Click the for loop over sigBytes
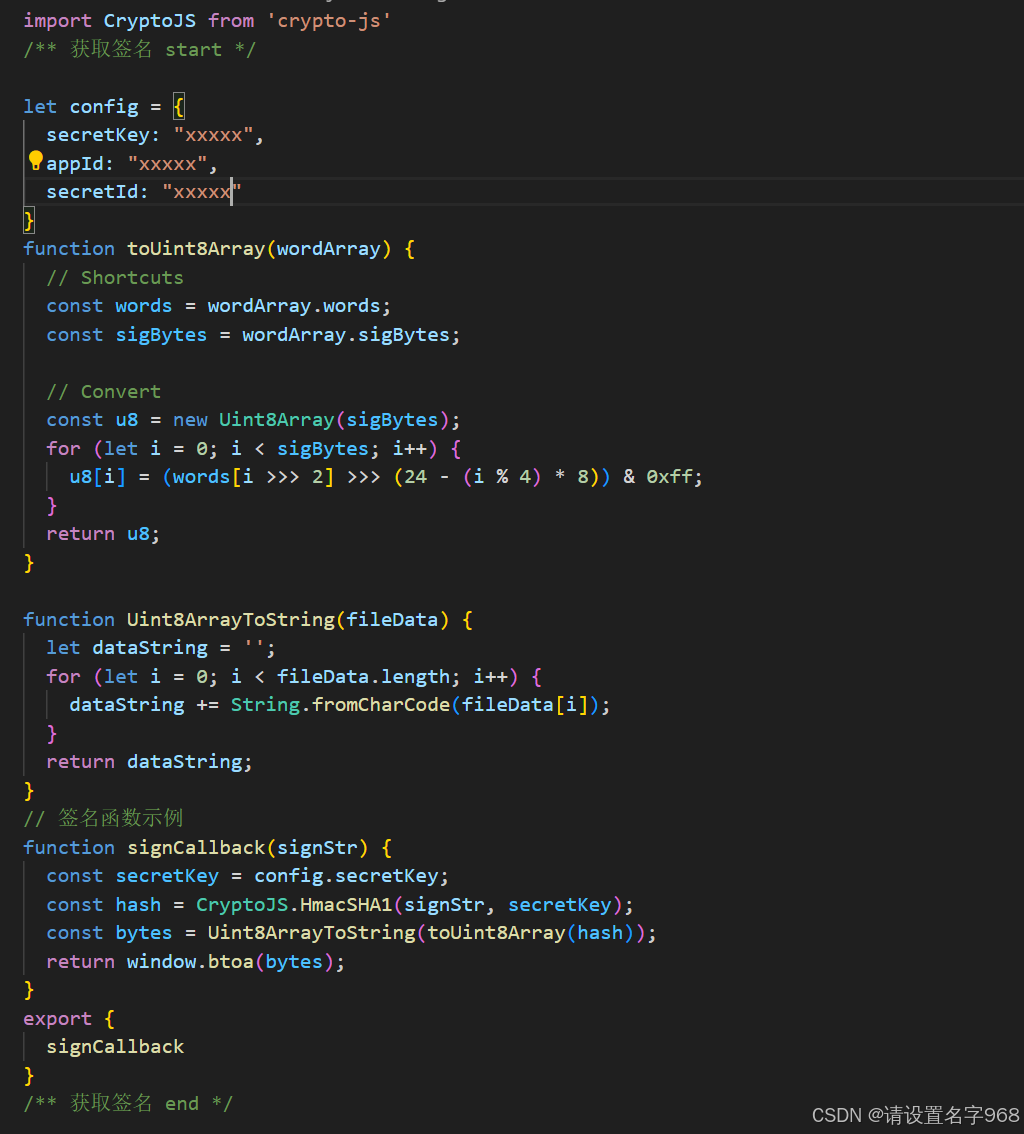Viewport: 1024px width, 1134px height. 253,449
